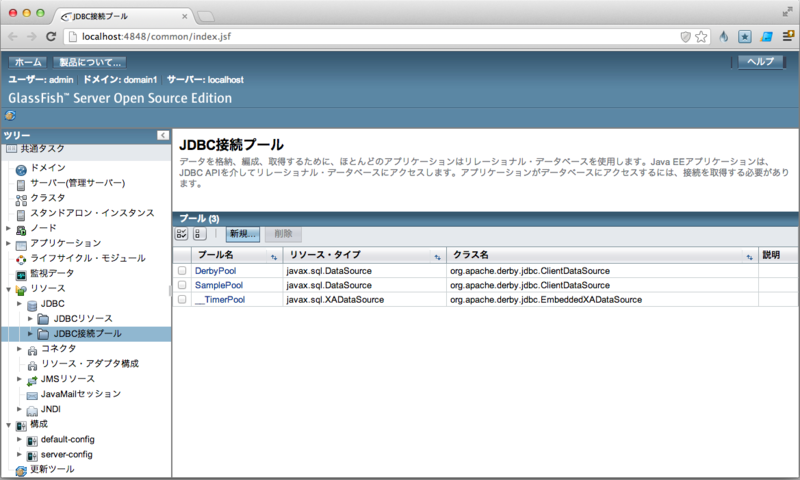Click the bookmark star in the address bar

coord(701,36)
